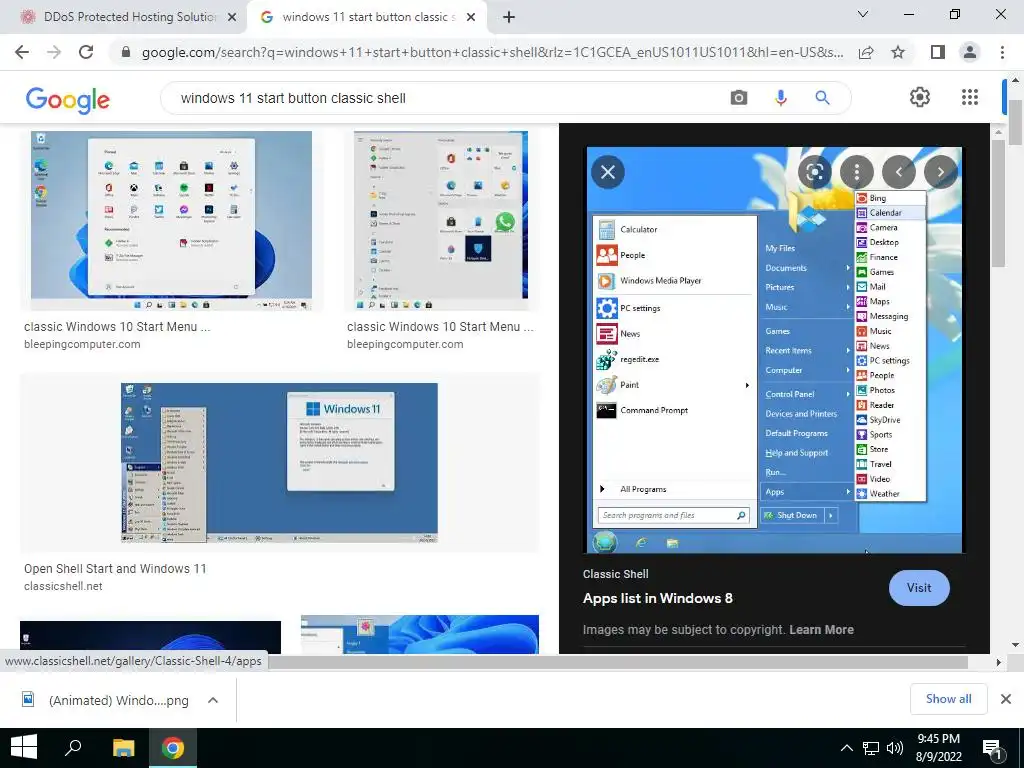
Task: Close the DDoS Protected Hosting tab
Action: (x=232, y=18)
